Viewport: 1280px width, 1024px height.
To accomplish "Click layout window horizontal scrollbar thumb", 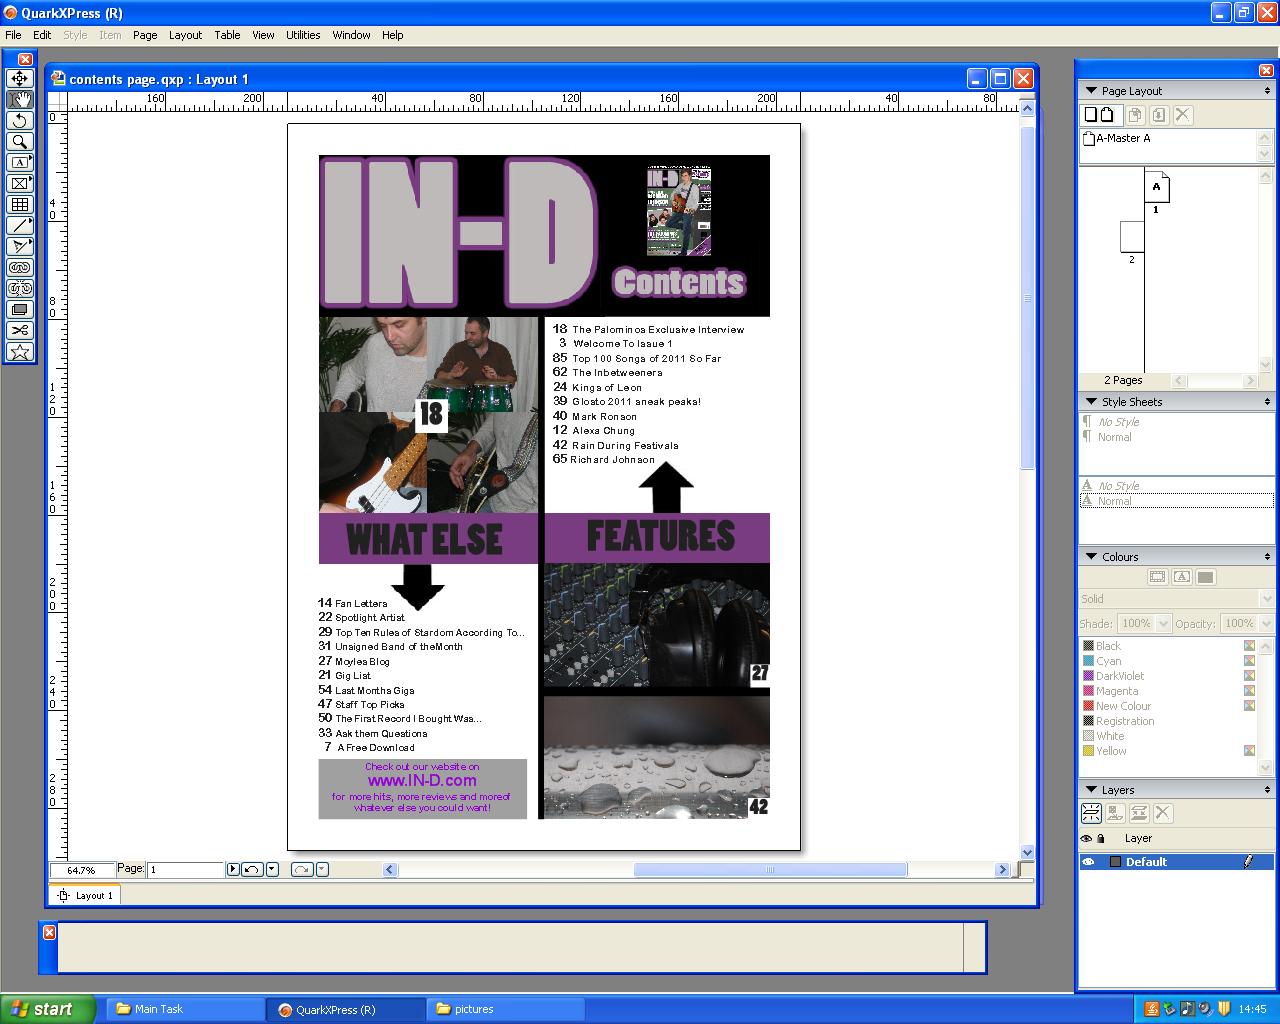I will (770, 870).
